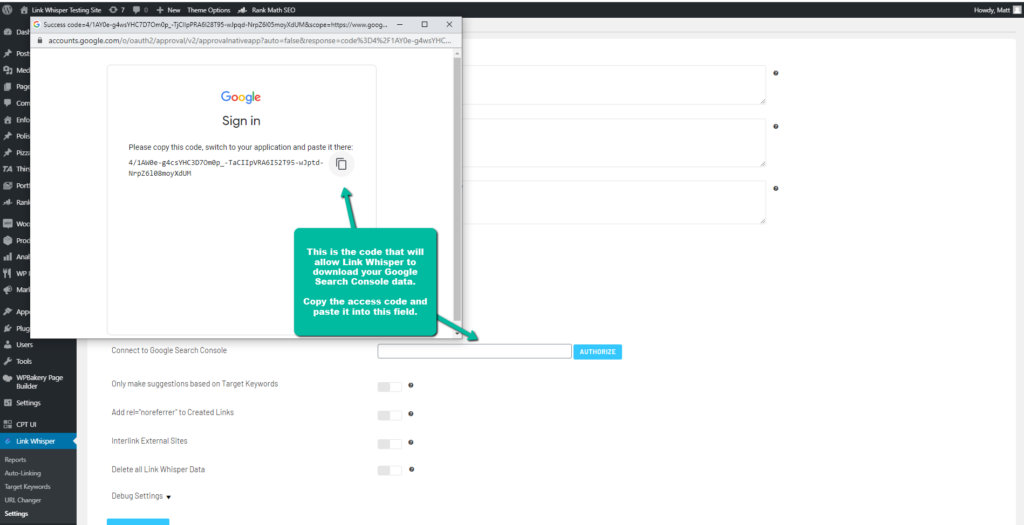Open Auto-Linking under Link Whisper
This screenshot has height=525, width=1024.
pos(22,473)
